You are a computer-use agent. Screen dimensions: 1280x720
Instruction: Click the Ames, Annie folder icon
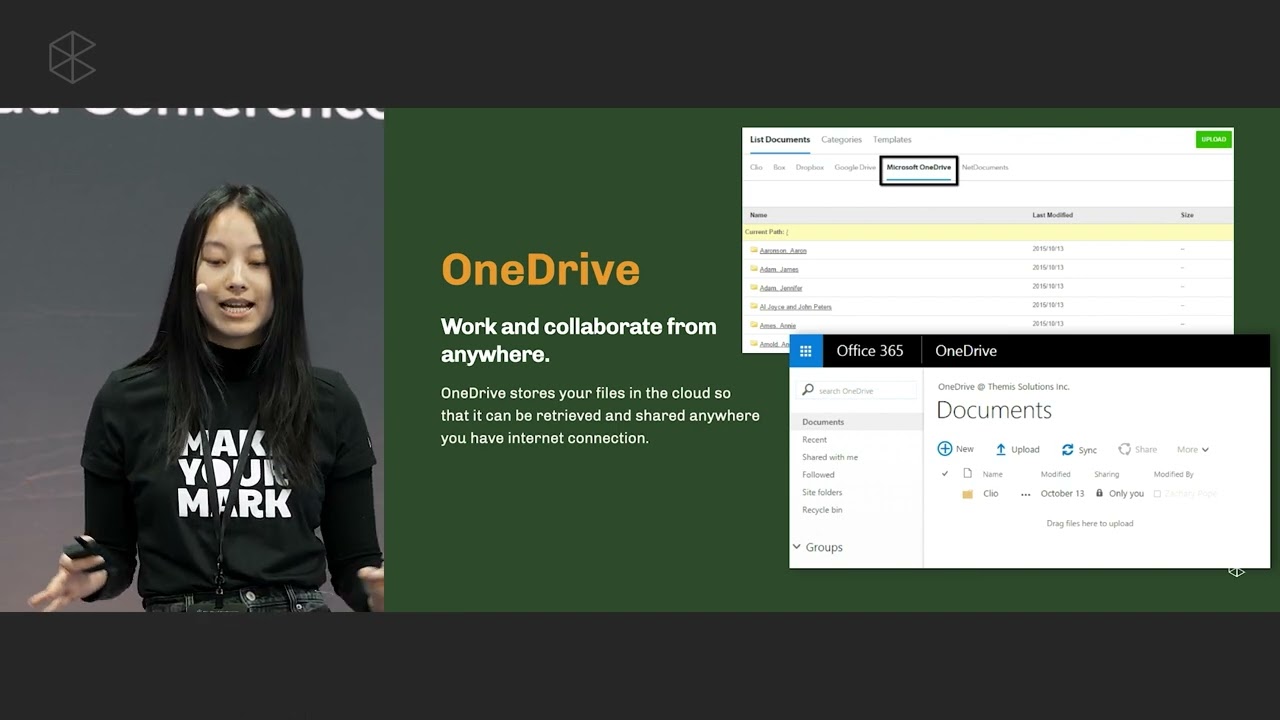pos(754,325)
